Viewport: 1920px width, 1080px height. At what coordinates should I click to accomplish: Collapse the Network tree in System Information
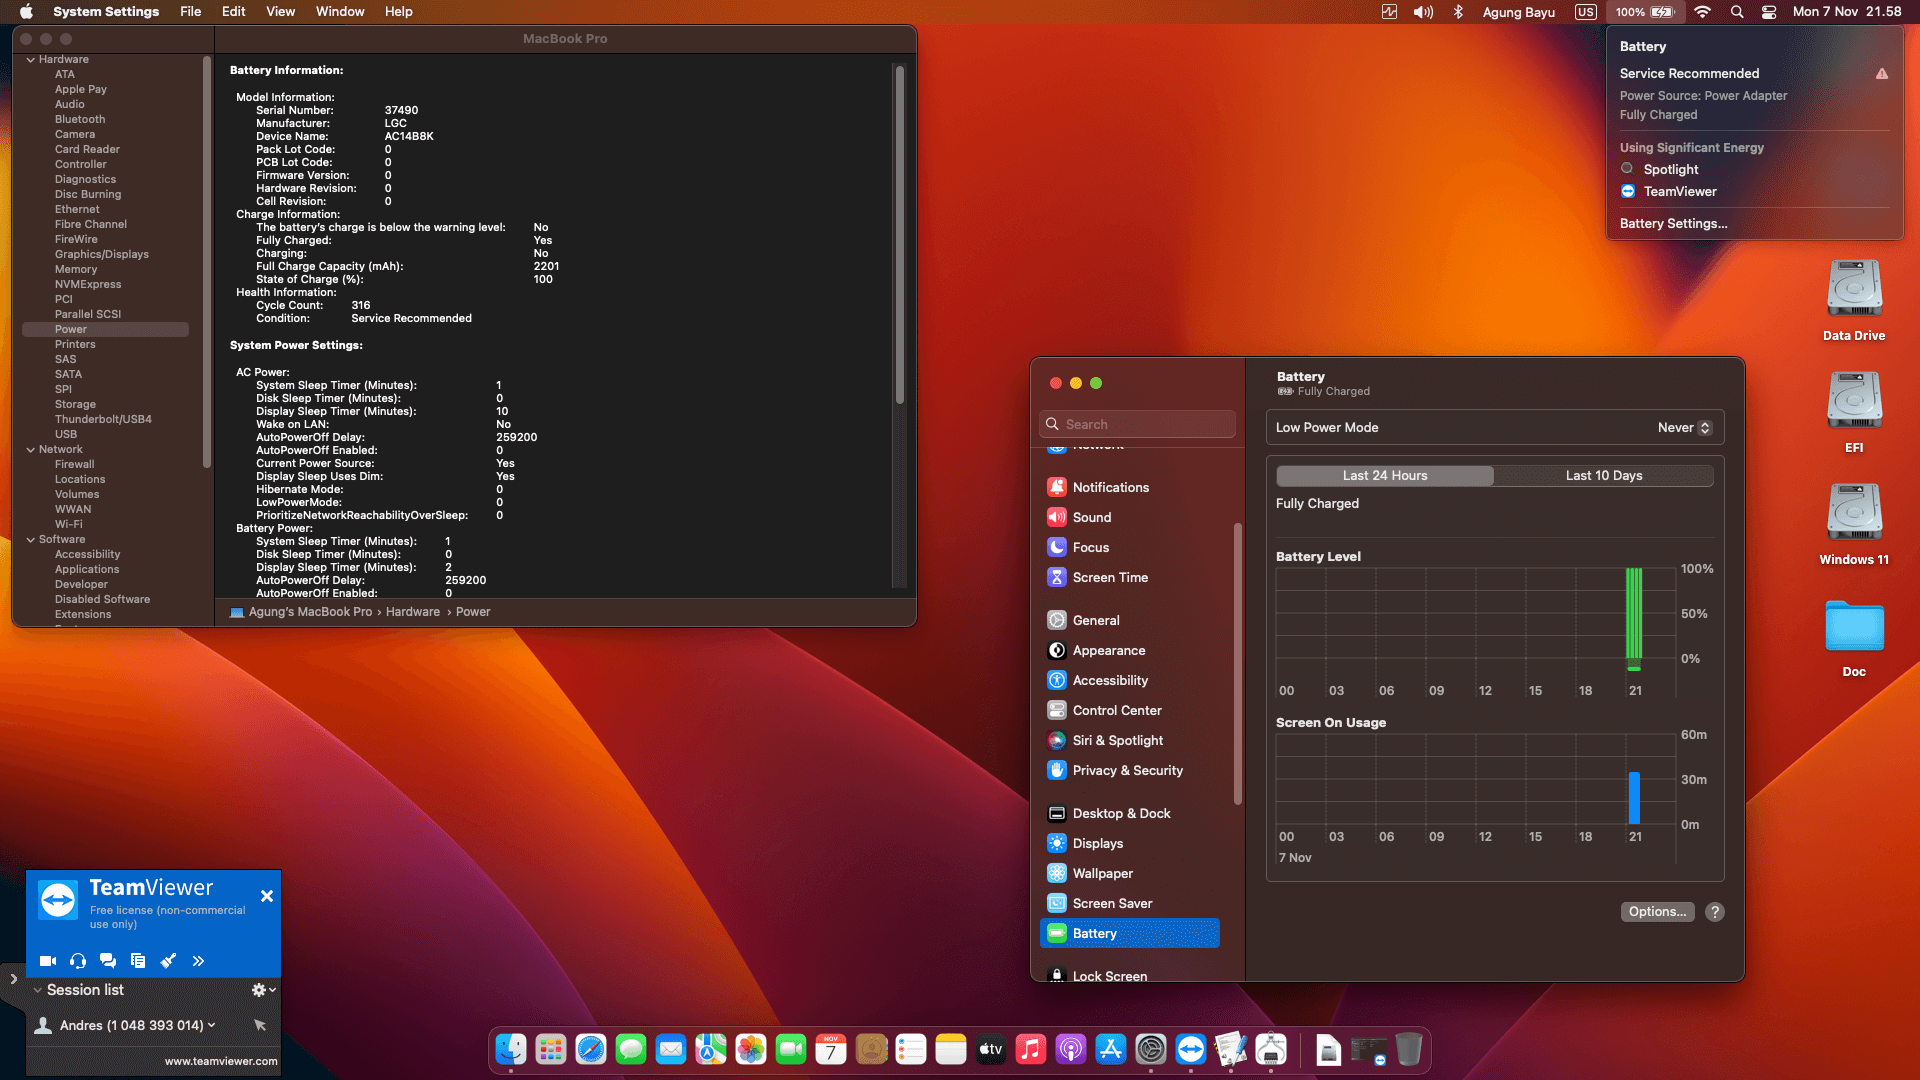point(31,450)
